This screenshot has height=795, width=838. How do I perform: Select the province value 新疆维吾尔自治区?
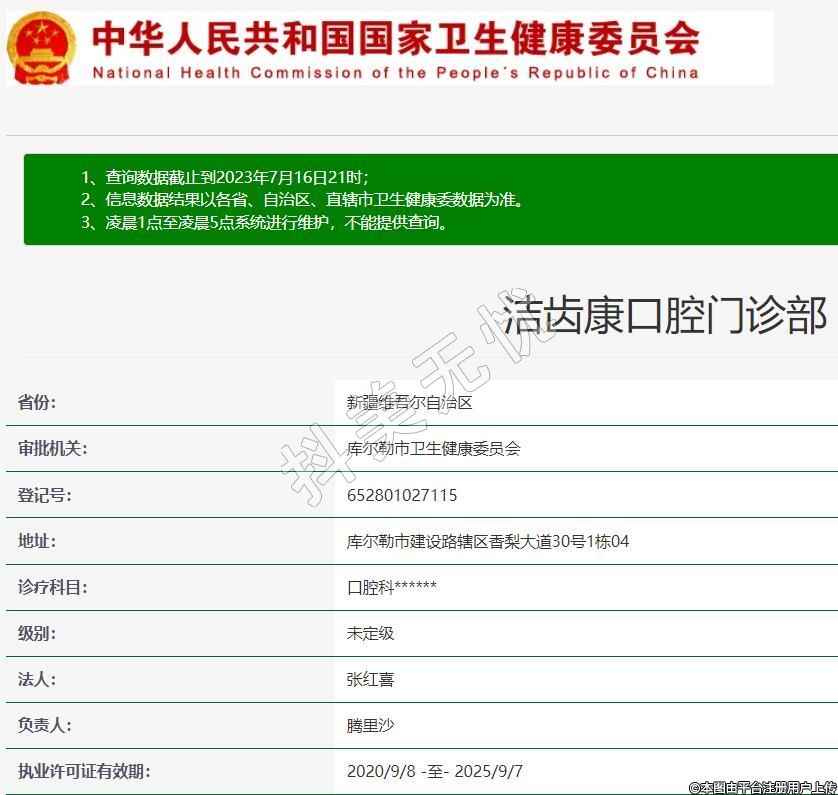pos(409,403)
